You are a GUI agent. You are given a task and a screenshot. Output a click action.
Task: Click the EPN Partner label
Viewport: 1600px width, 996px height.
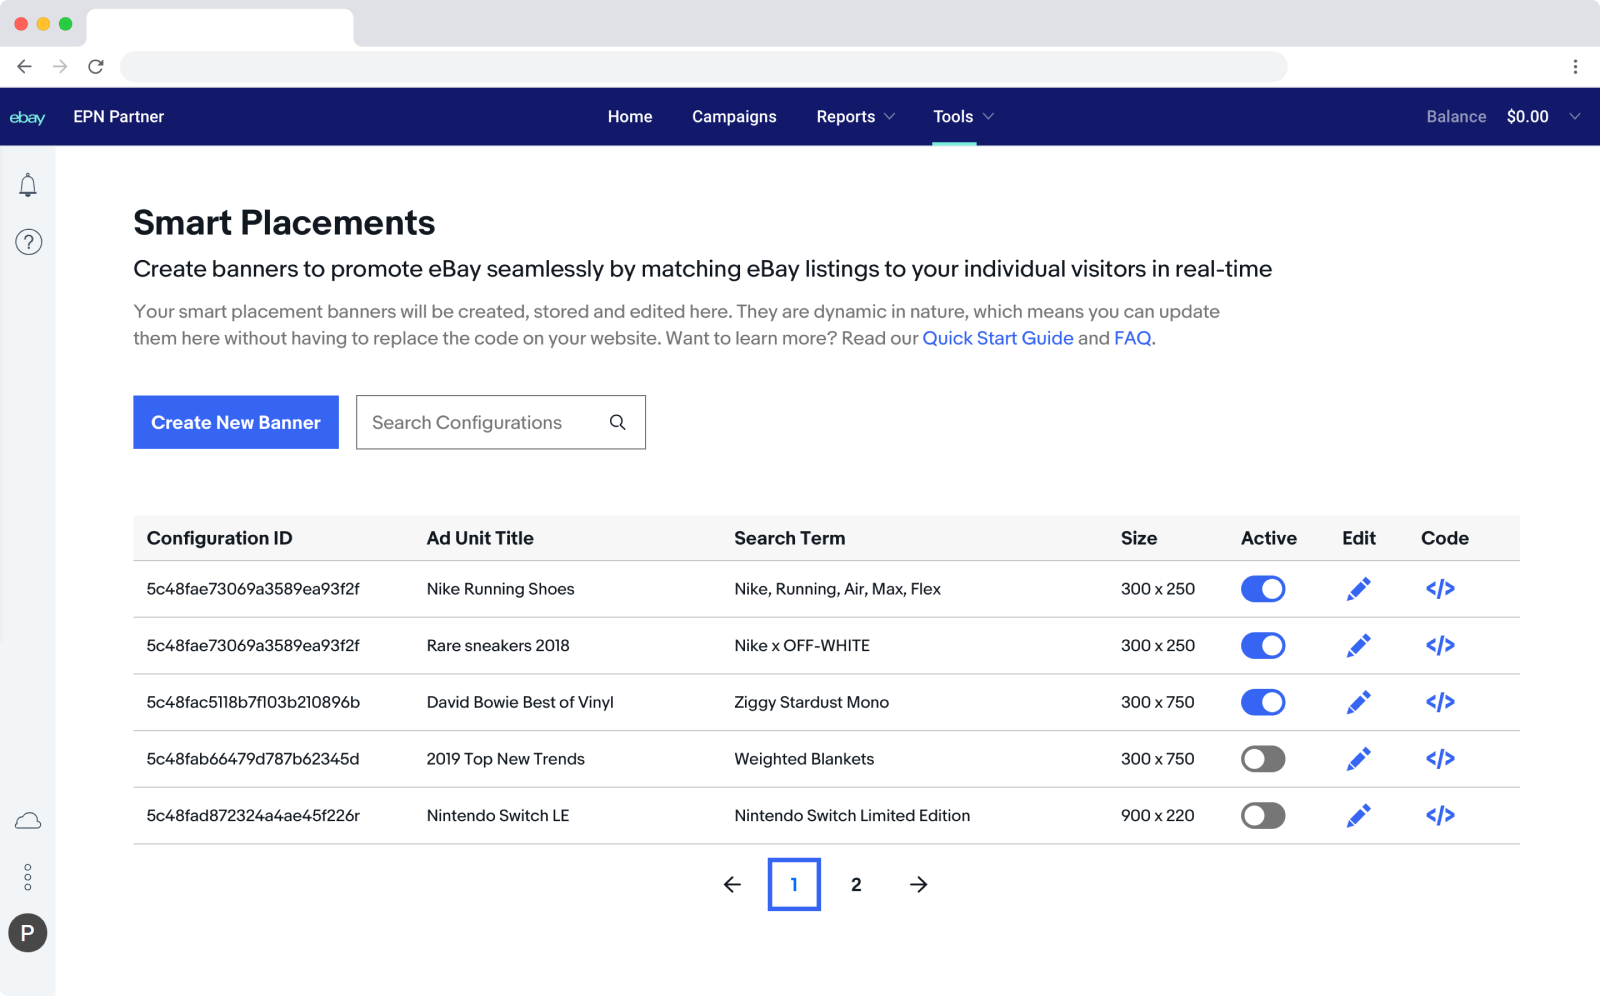pos(118,117)
